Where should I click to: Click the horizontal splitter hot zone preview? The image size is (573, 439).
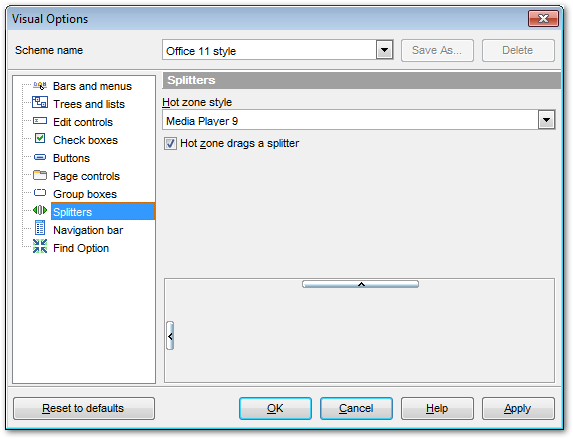(360, 284)
